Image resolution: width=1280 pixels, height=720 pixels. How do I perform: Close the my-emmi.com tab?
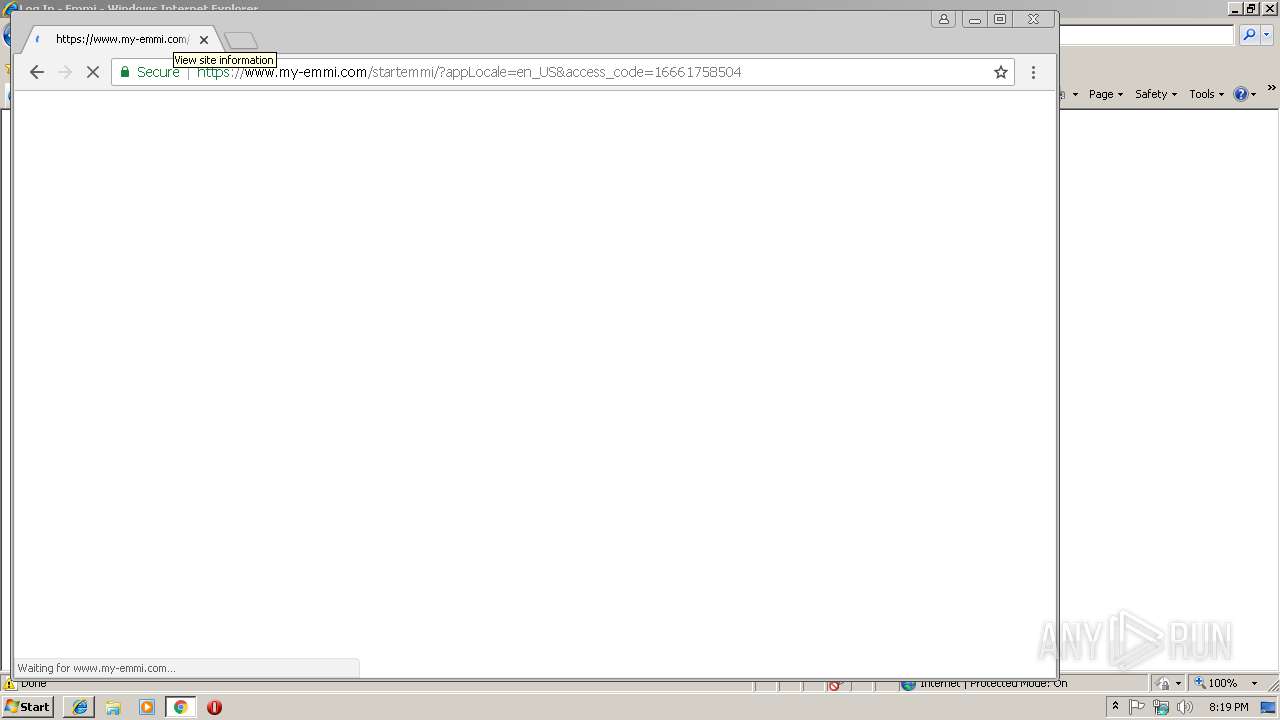click(x=204, y=40)
